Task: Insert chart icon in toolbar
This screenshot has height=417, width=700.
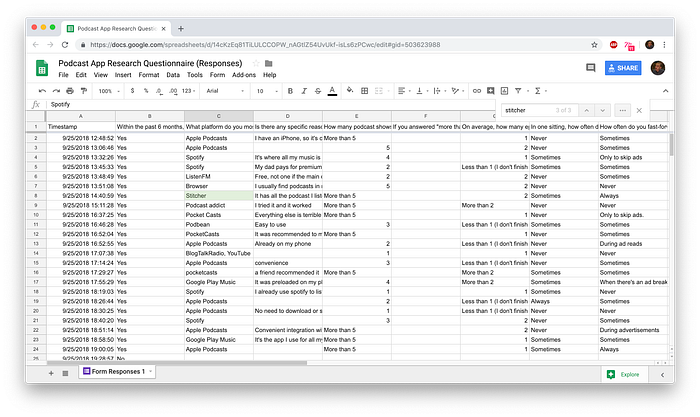Action: click(x=504, y=91)
